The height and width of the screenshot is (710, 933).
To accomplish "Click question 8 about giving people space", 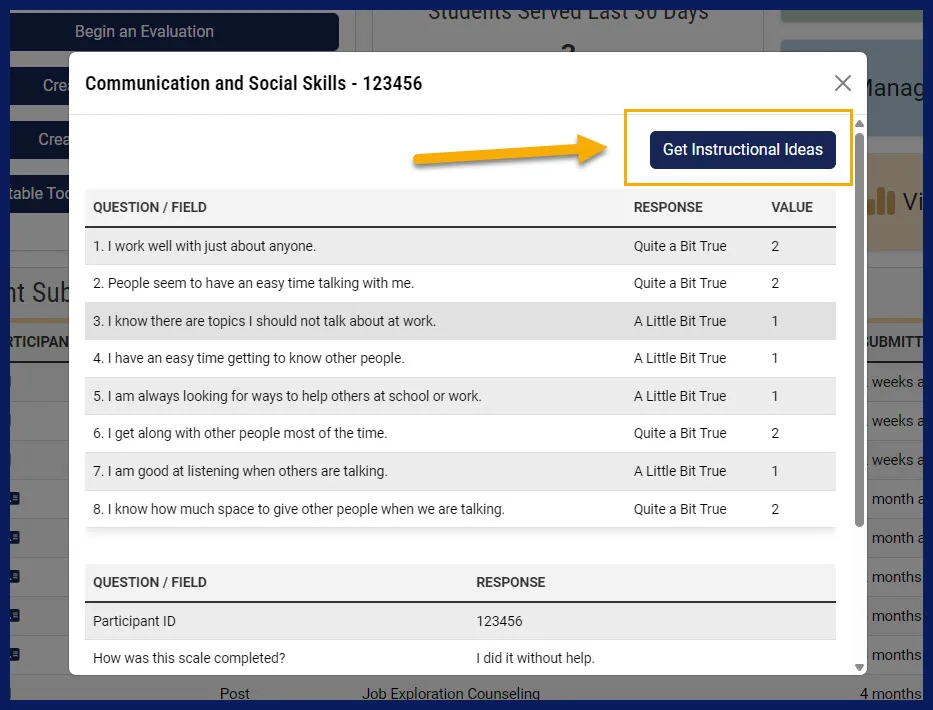I will (298, 509).
